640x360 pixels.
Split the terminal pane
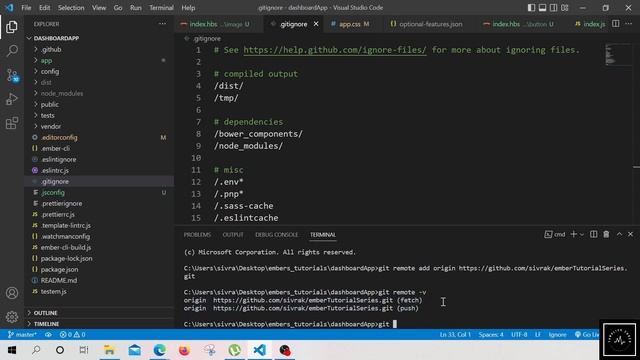593,234
